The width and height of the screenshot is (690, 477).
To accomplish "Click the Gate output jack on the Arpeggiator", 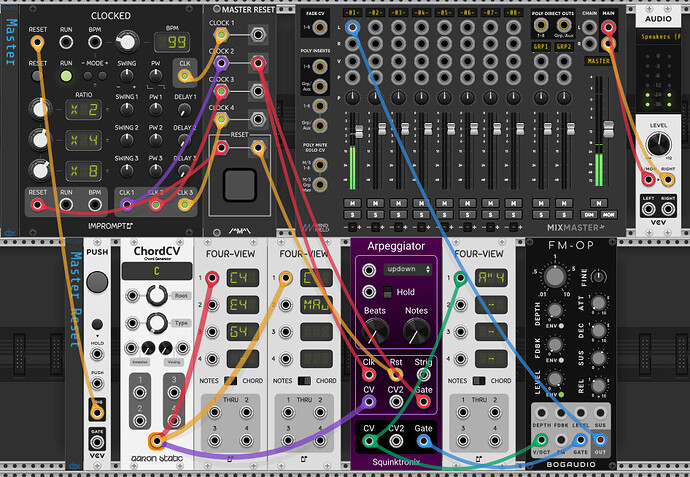I will tap(423, 440).
